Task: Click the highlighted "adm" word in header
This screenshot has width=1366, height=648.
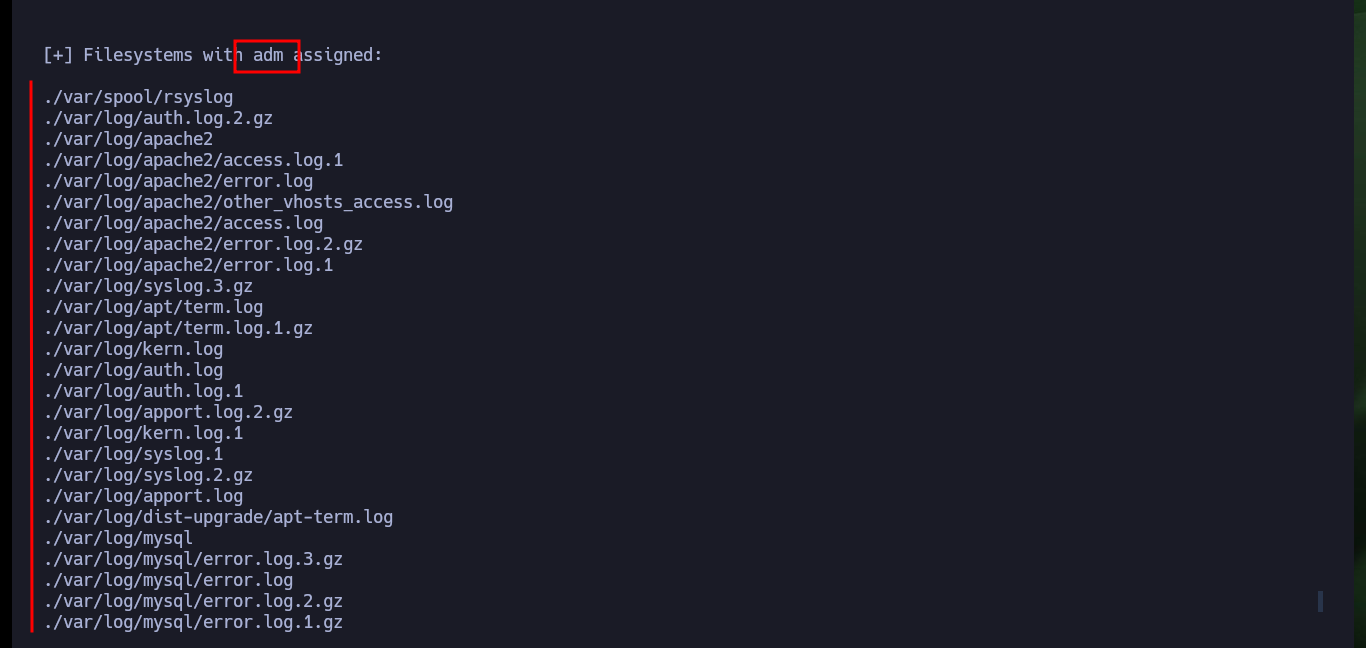Action: [268, 56]
